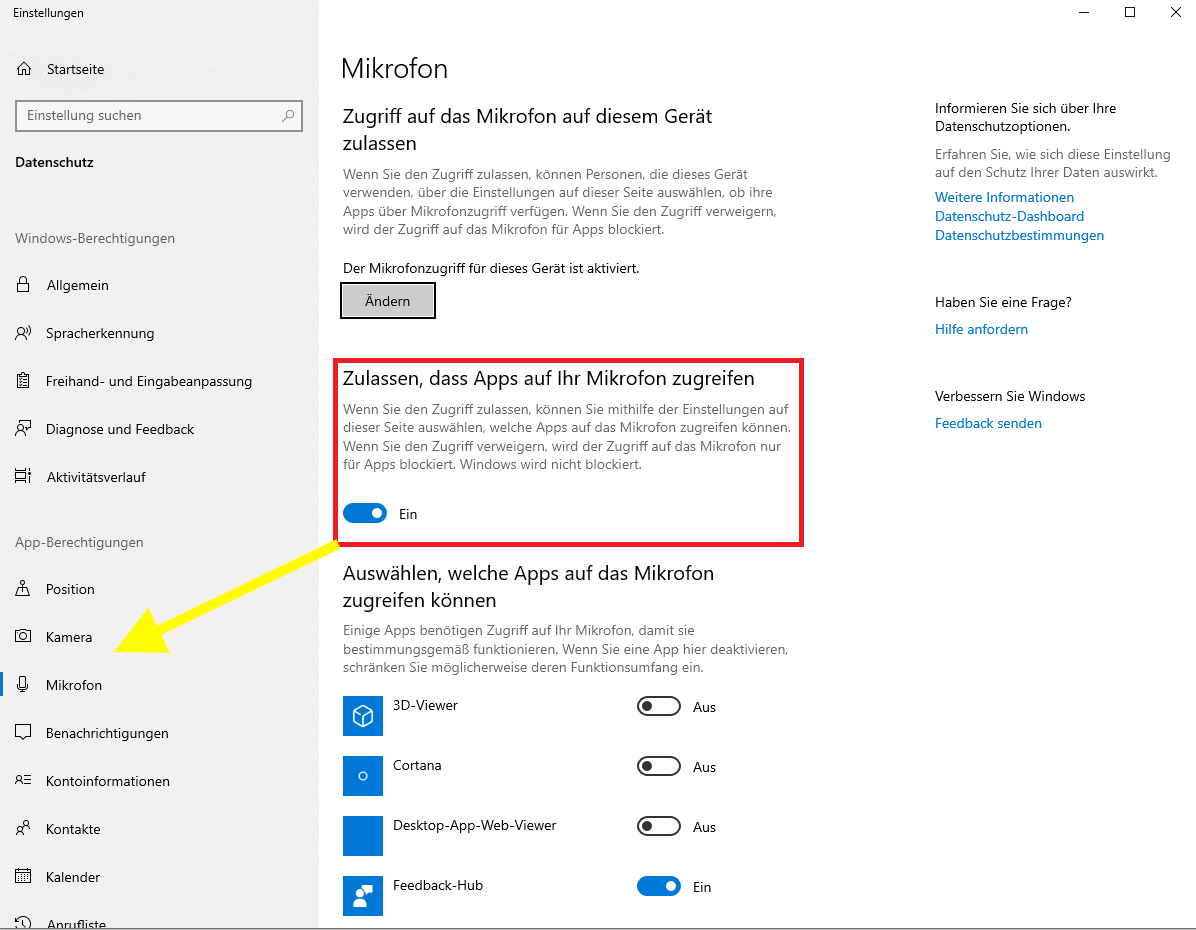Open Kontoinformationen in sidebar

pyautogui.click(x=108, y=781)
